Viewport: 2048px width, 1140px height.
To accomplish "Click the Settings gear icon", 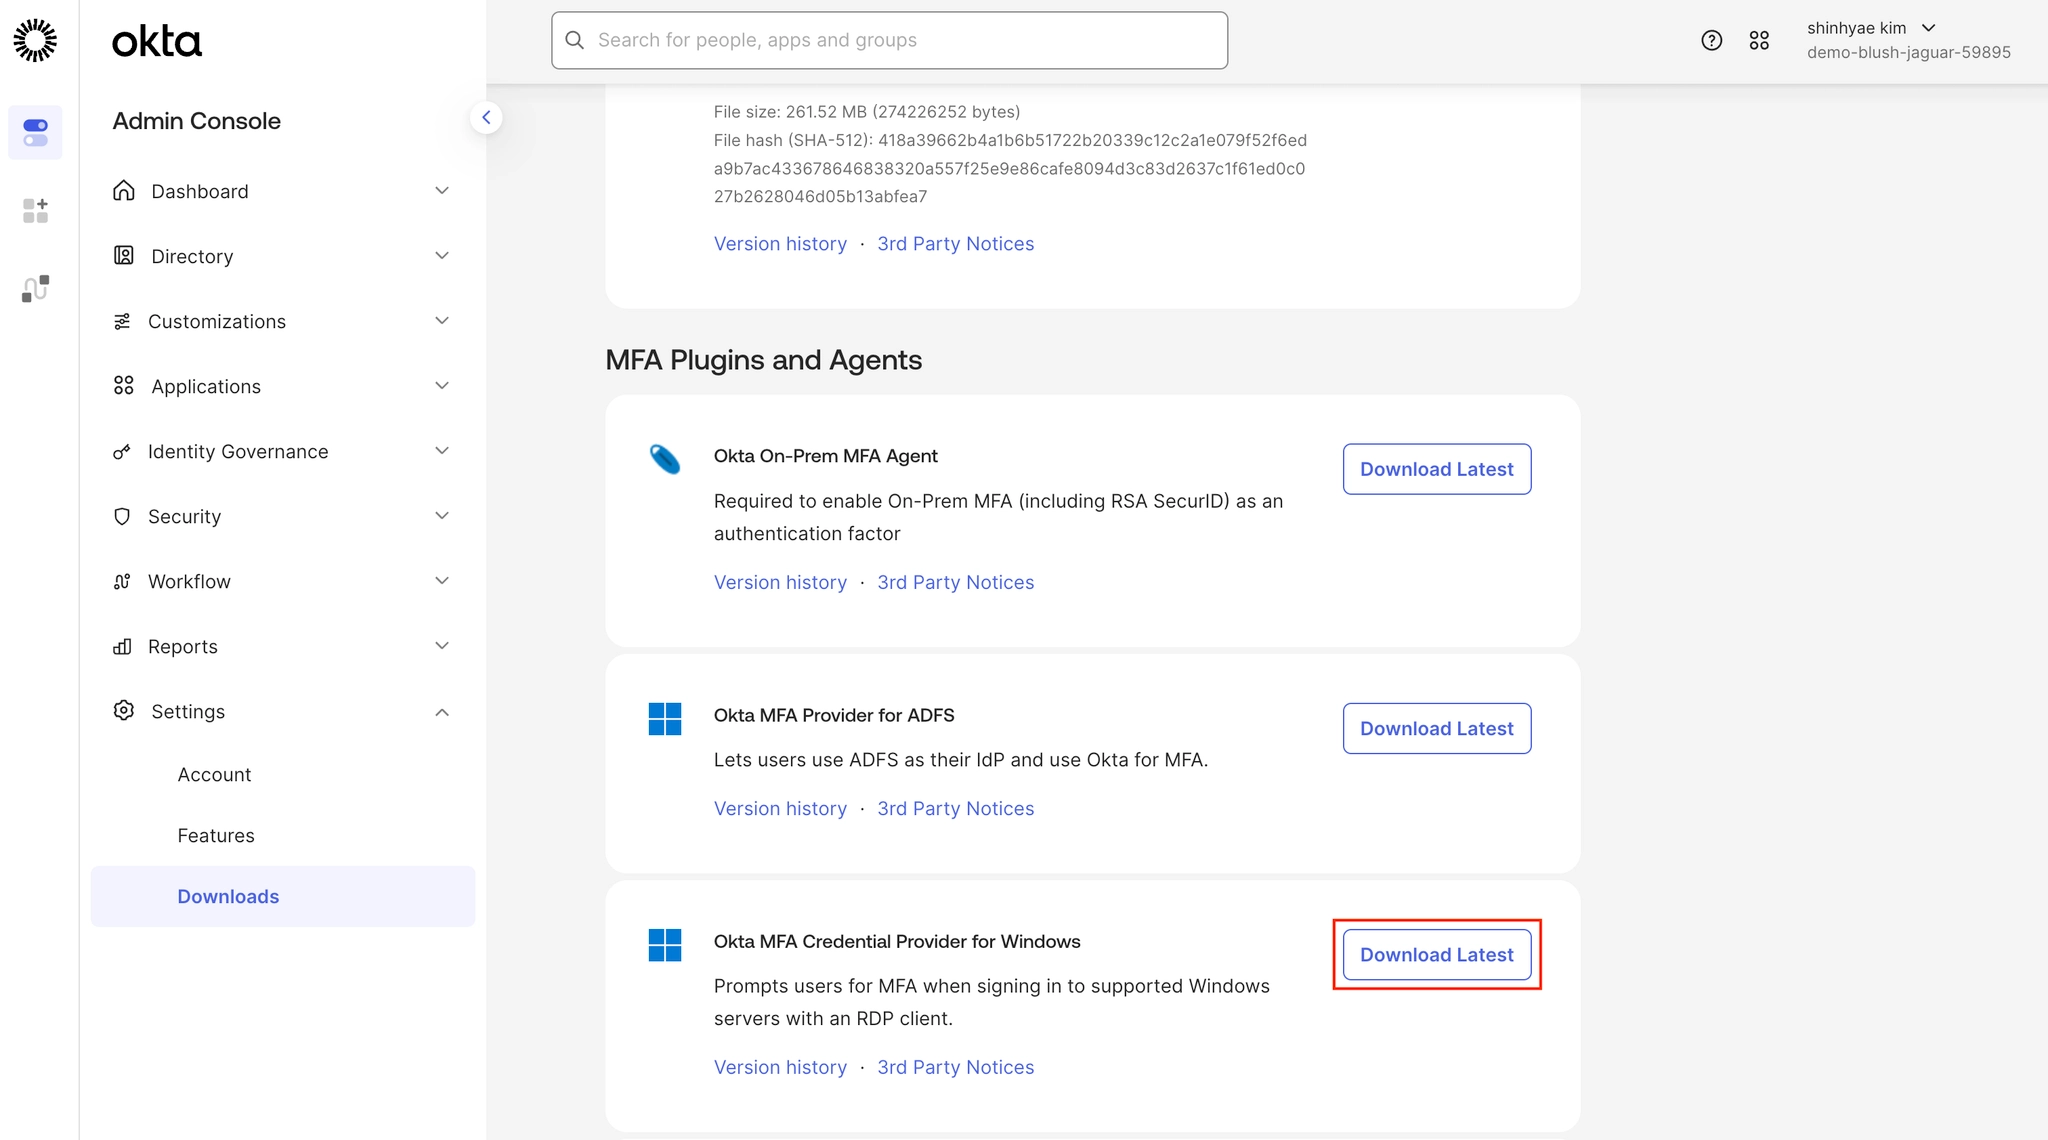I will [x=124, y=711].
